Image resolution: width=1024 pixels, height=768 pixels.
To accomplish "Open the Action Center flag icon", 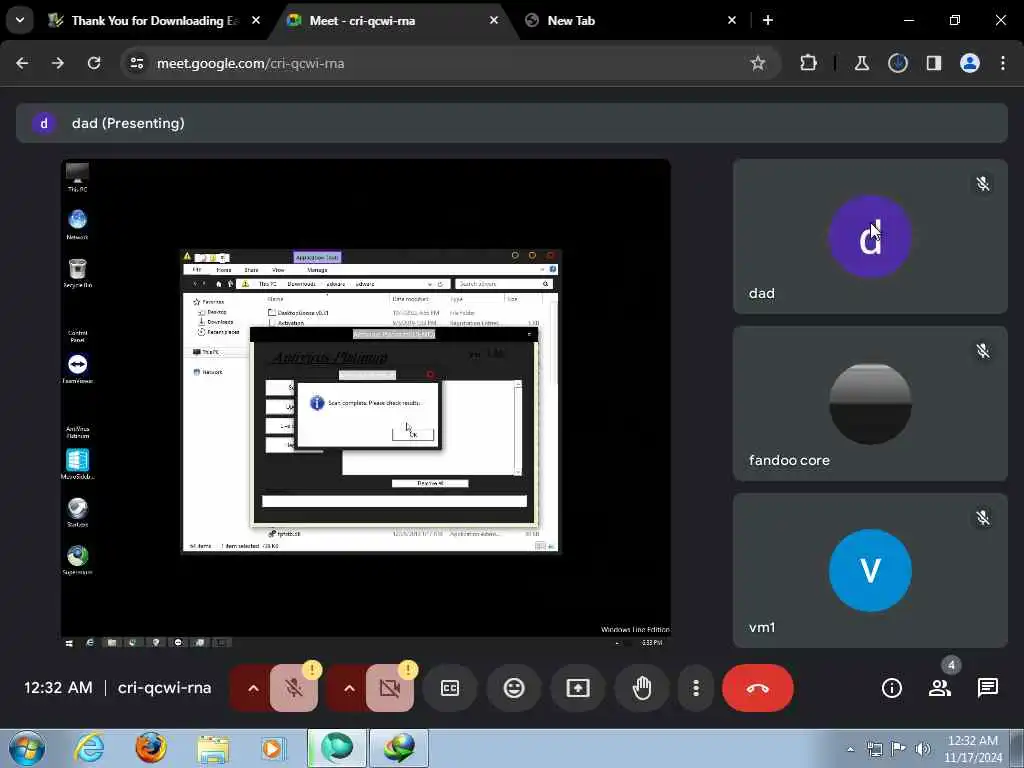I will tap(899, 749).
